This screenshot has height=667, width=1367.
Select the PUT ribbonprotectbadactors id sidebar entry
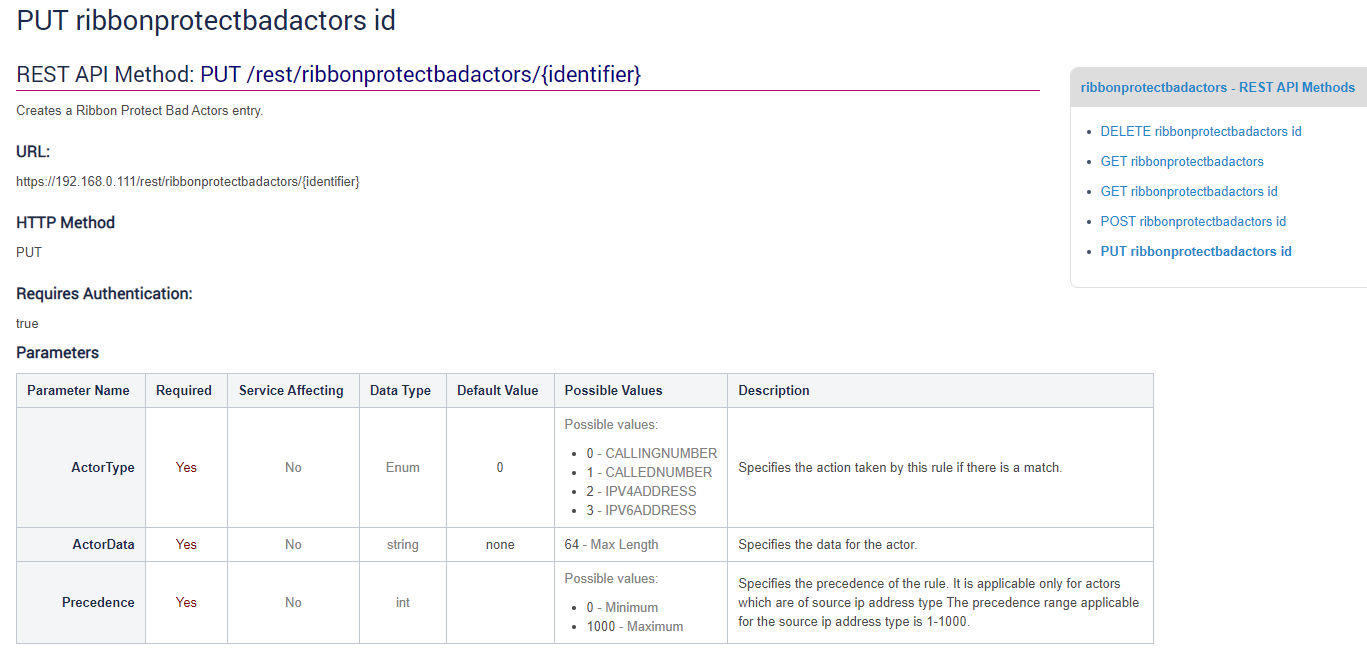[x=1196, y=251]
